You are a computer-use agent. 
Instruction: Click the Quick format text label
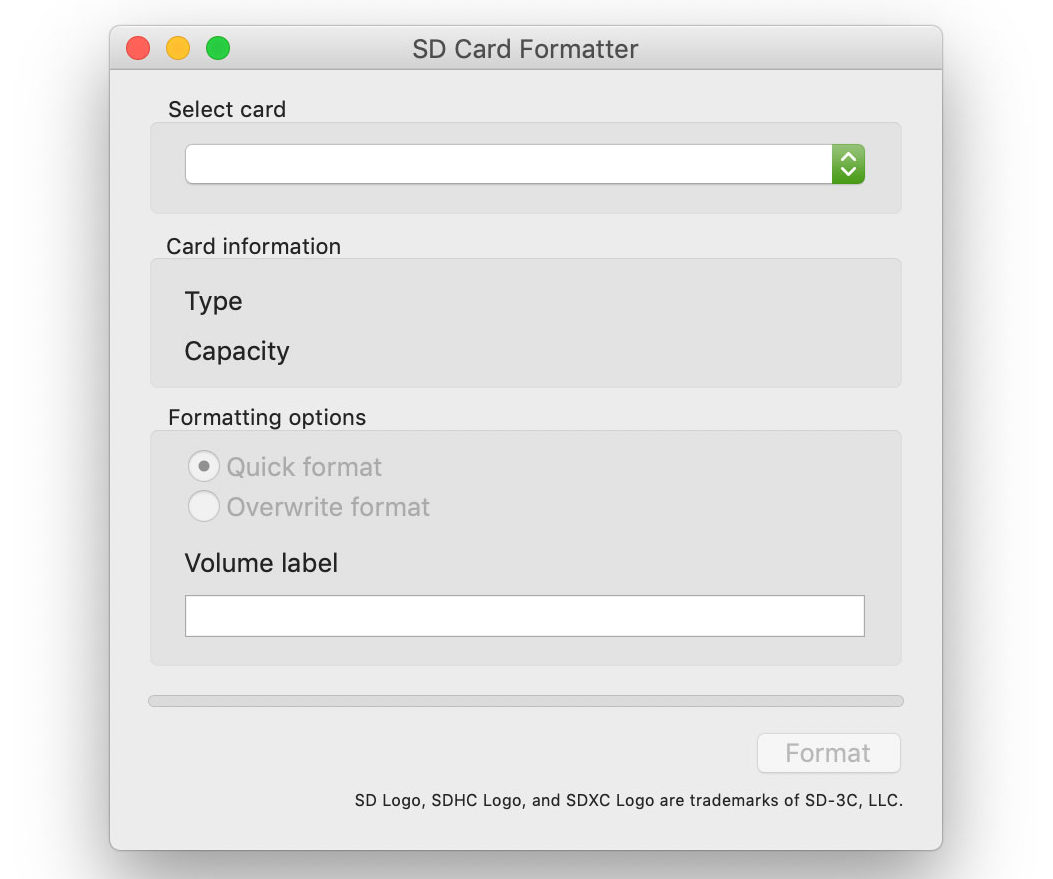pos(304,467)
